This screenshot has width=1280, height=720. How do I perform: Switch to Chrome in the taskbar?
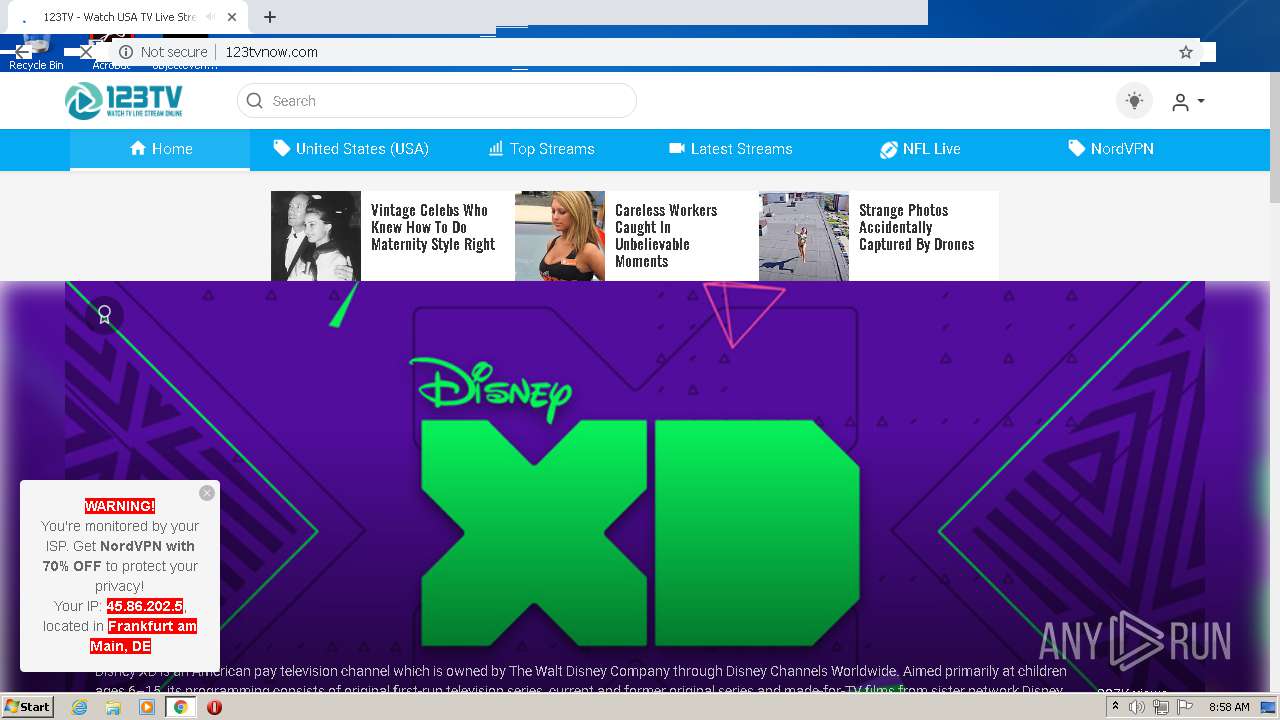[181, 707]
